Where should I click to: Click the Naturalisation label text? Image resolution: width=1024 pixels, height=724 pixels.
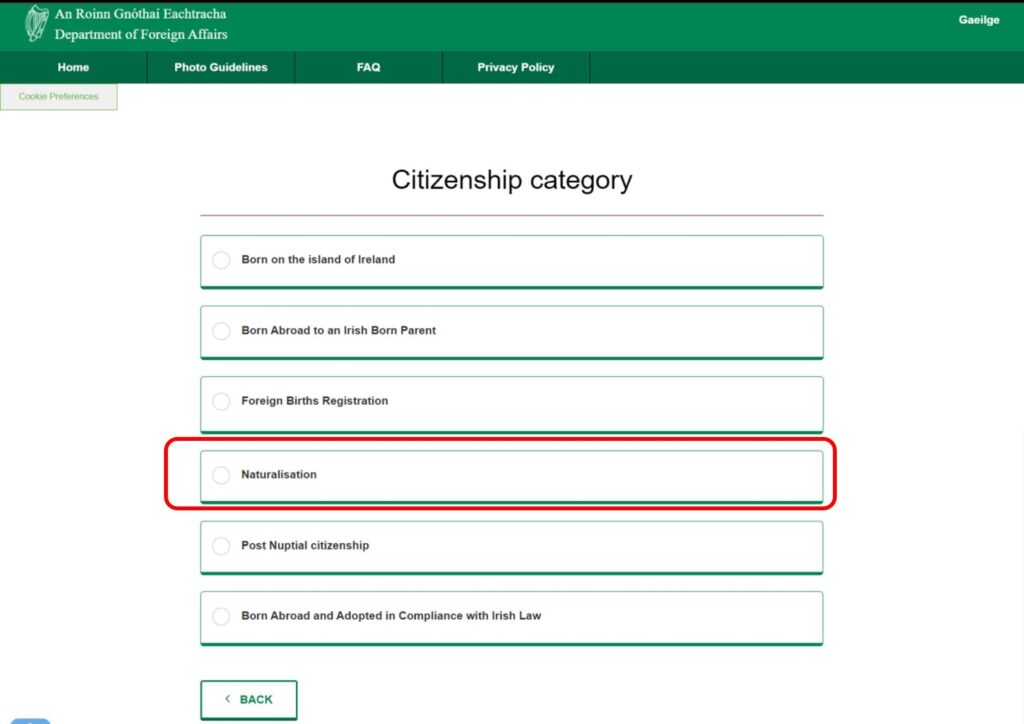click(278, 475)
